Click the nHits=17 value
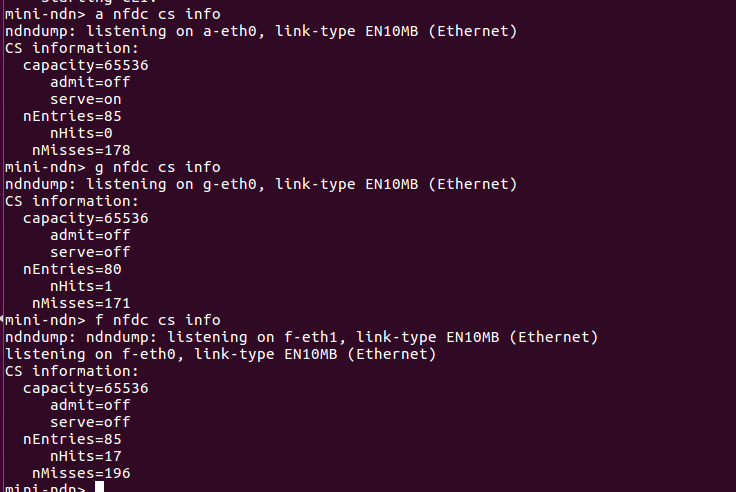This screenshot has width=736, height=492. [86, 456]
